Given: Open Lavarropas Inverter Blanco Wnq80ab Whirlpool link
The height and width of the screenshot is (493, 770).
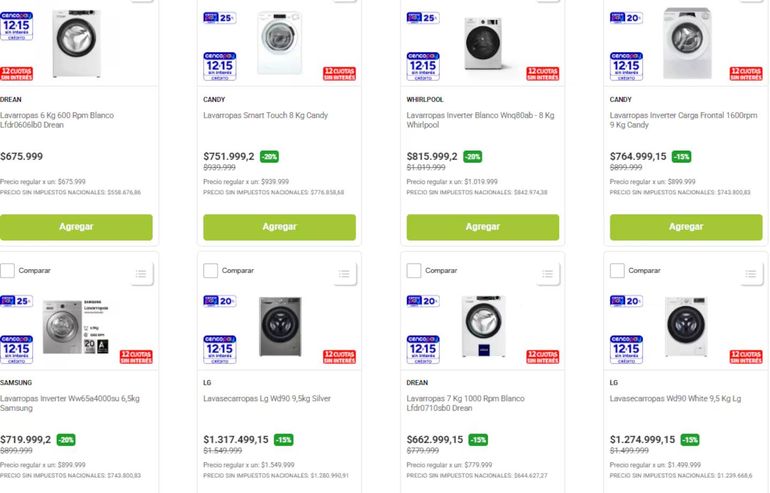Looking at the screenshot, I should coord(480,120).
